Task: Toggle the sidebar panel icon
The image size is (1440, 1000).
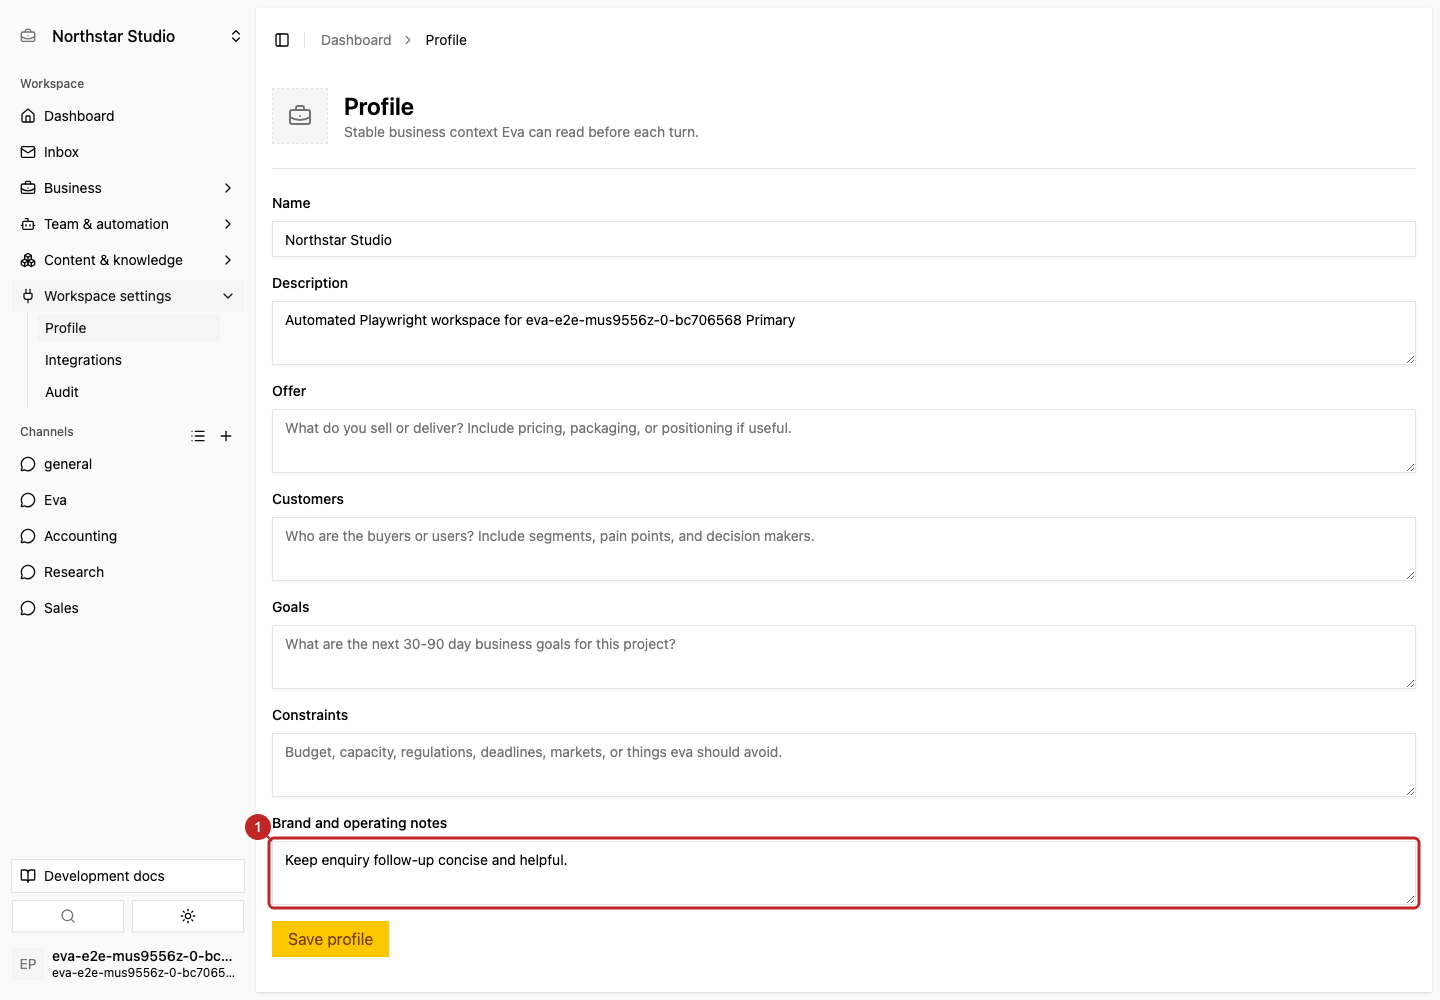Action: pos(282,40)
